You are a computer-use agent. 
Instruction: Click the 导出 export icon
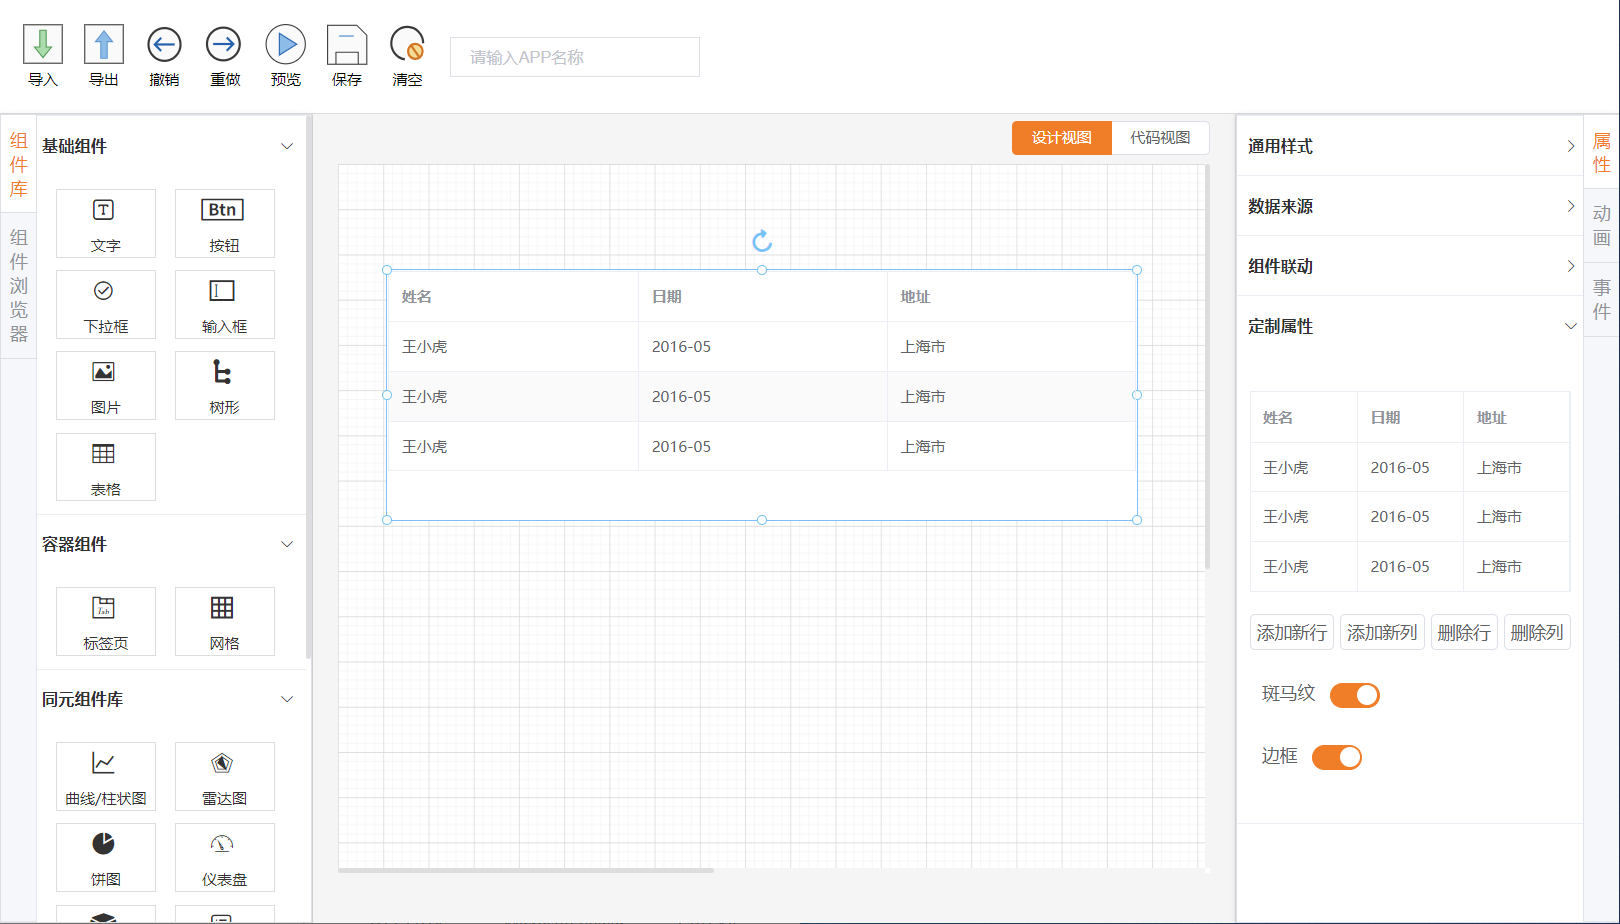(x=104, y=45)
